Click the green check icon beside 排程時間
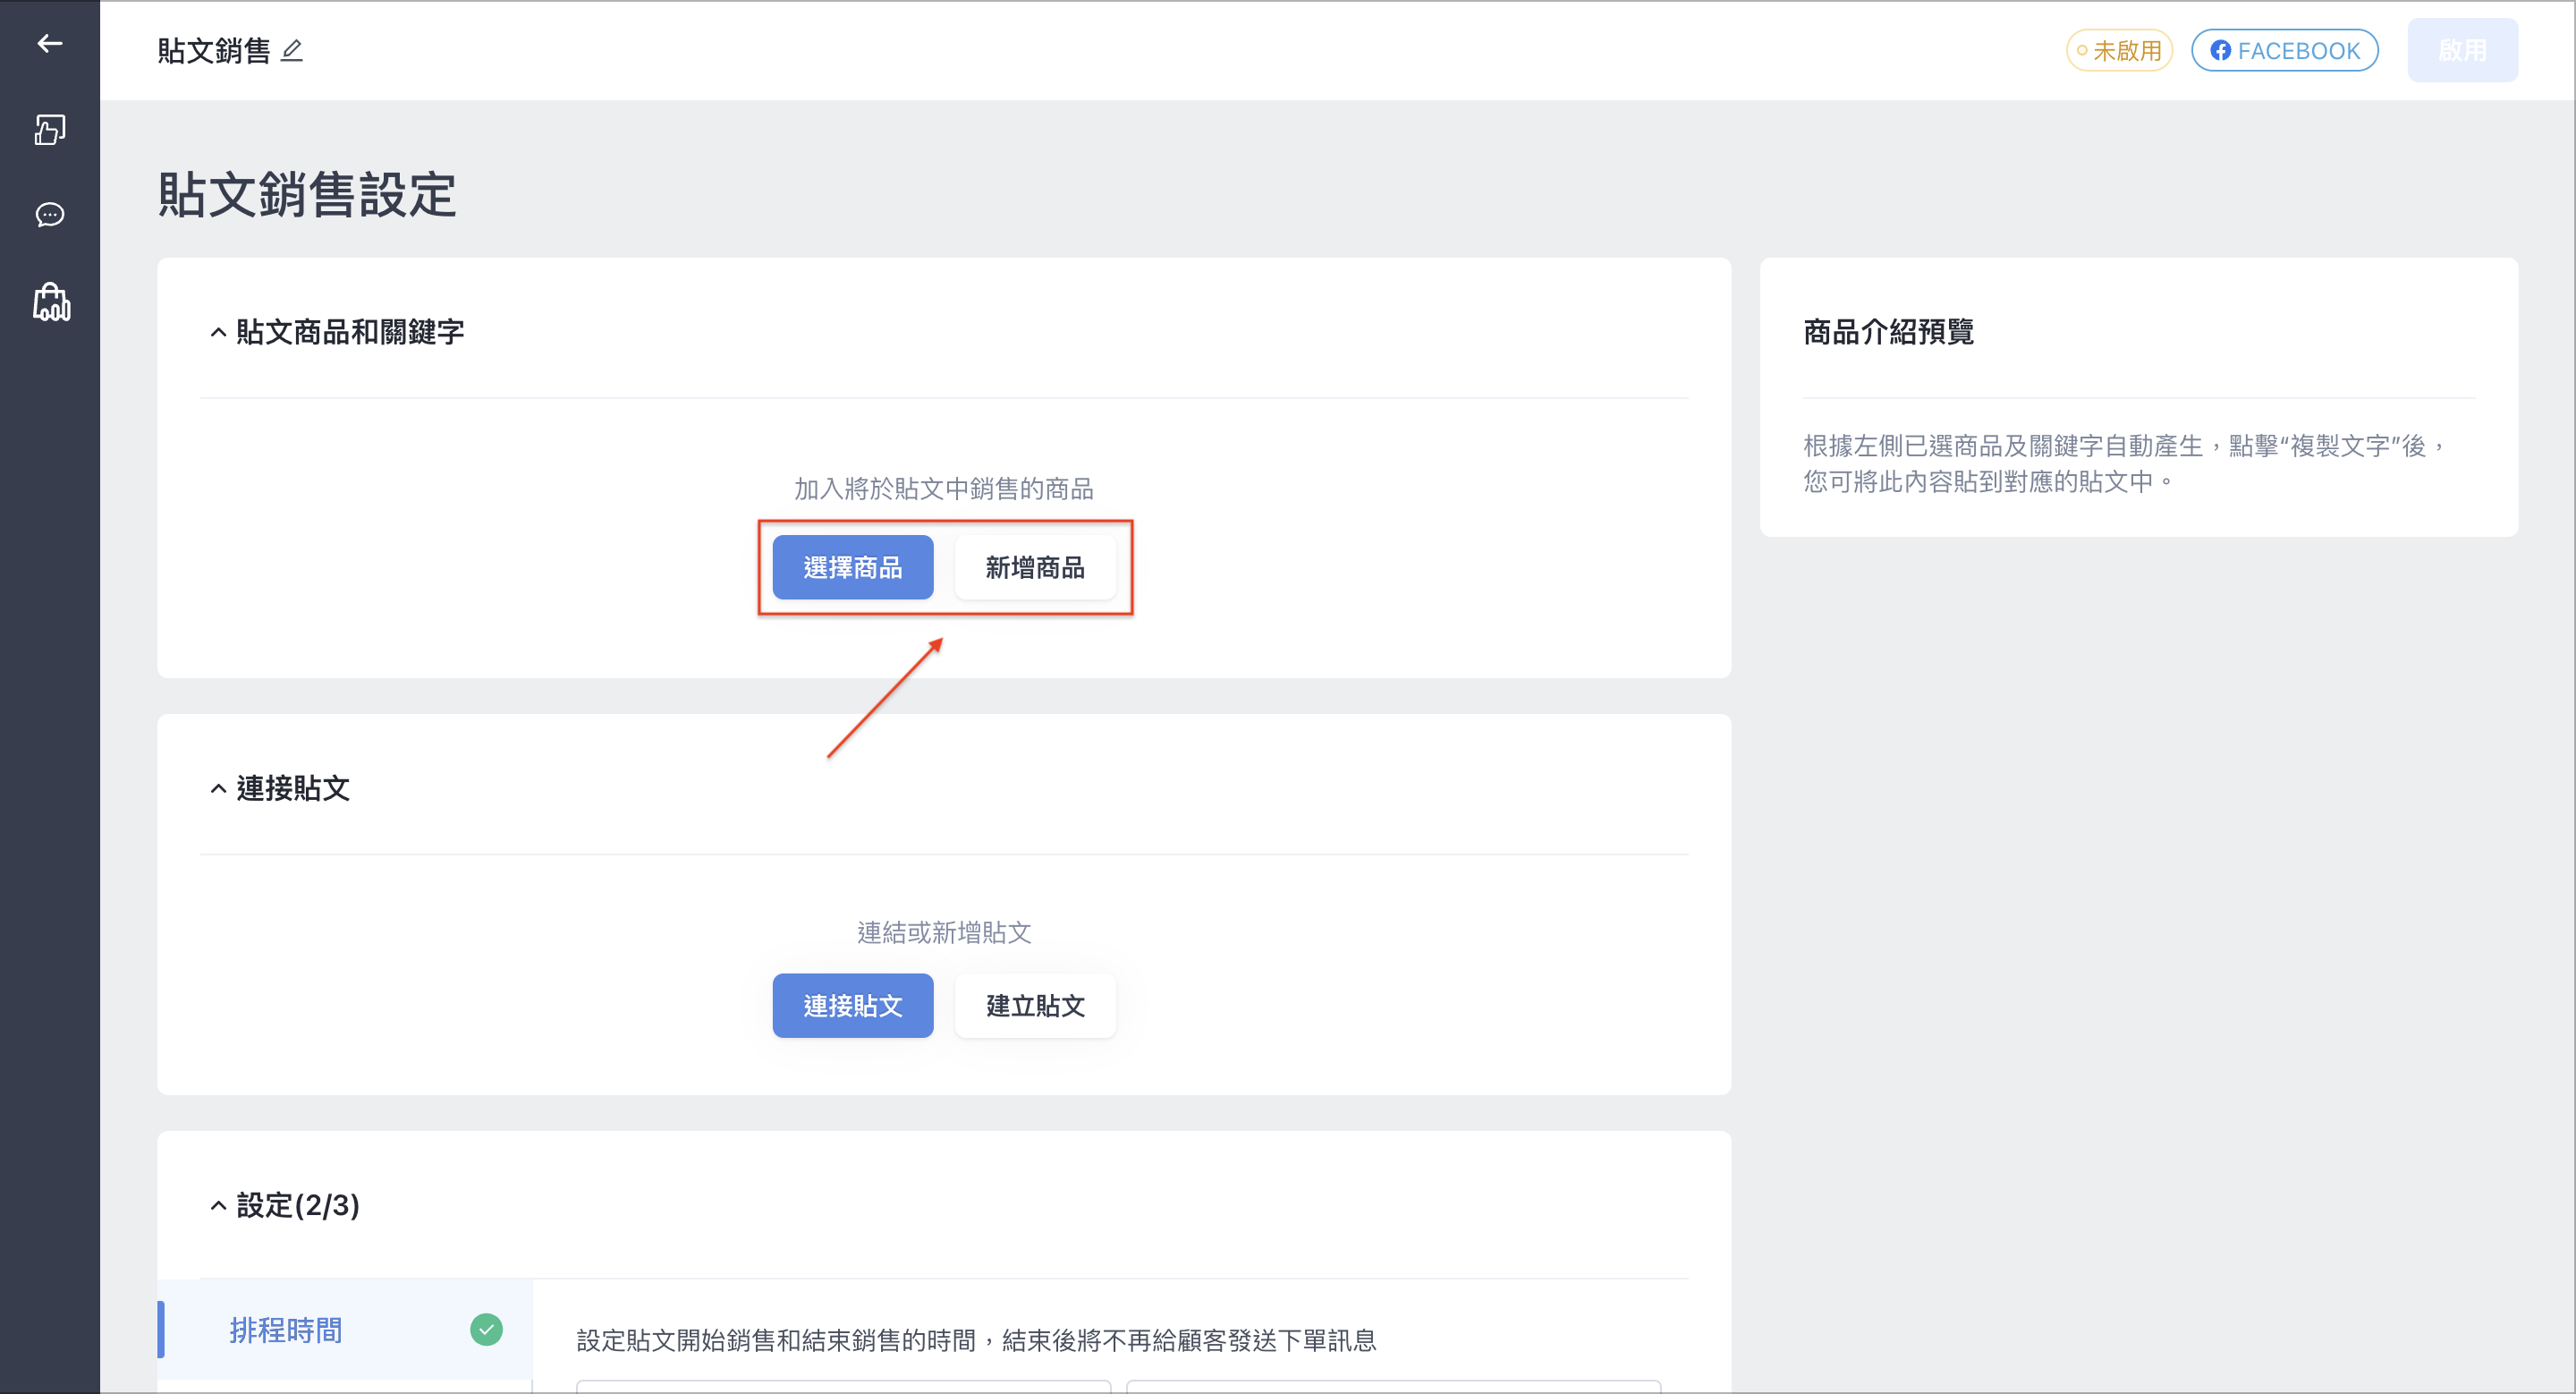The width and height of the screenshot is (2576, 1394). [486, 1329]
